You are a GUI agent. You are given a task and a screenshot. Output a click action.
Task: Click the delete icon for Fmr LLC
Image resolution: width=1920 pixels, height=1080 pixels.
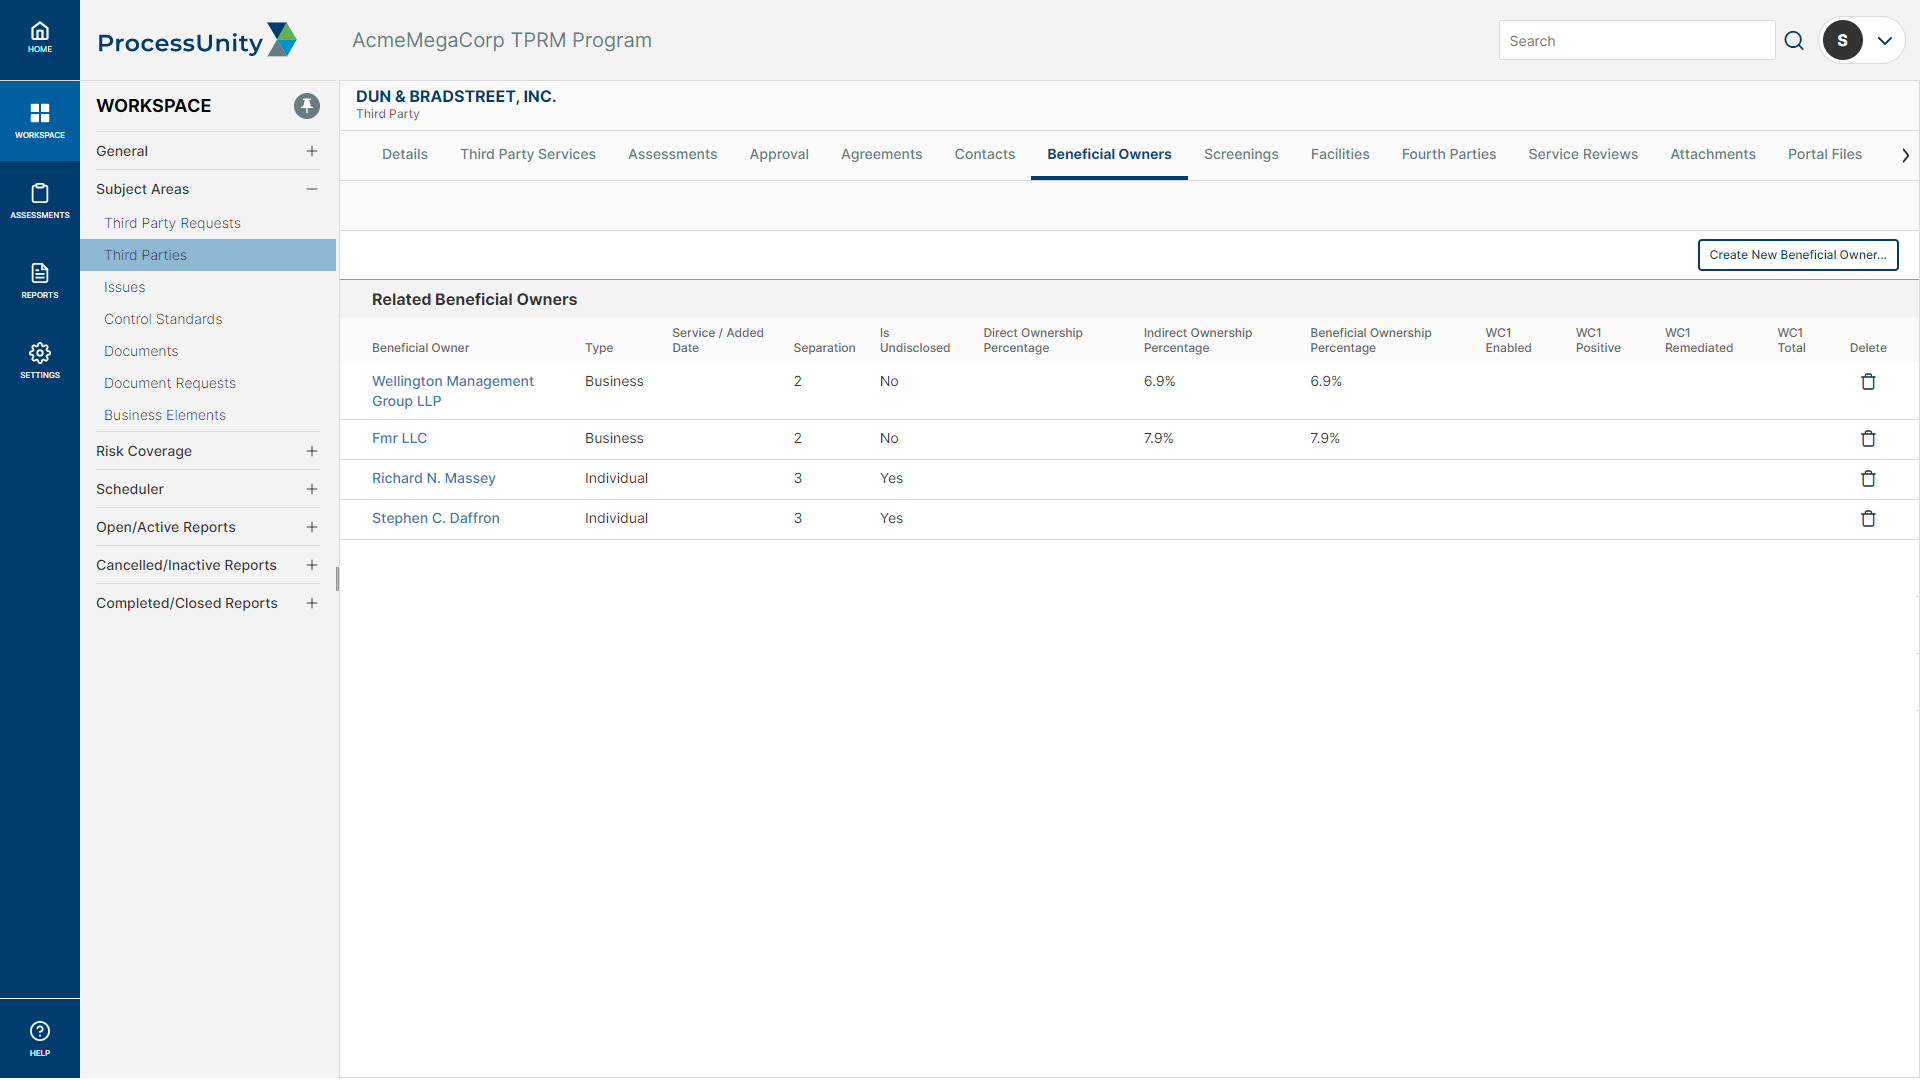pos(1869,438)
